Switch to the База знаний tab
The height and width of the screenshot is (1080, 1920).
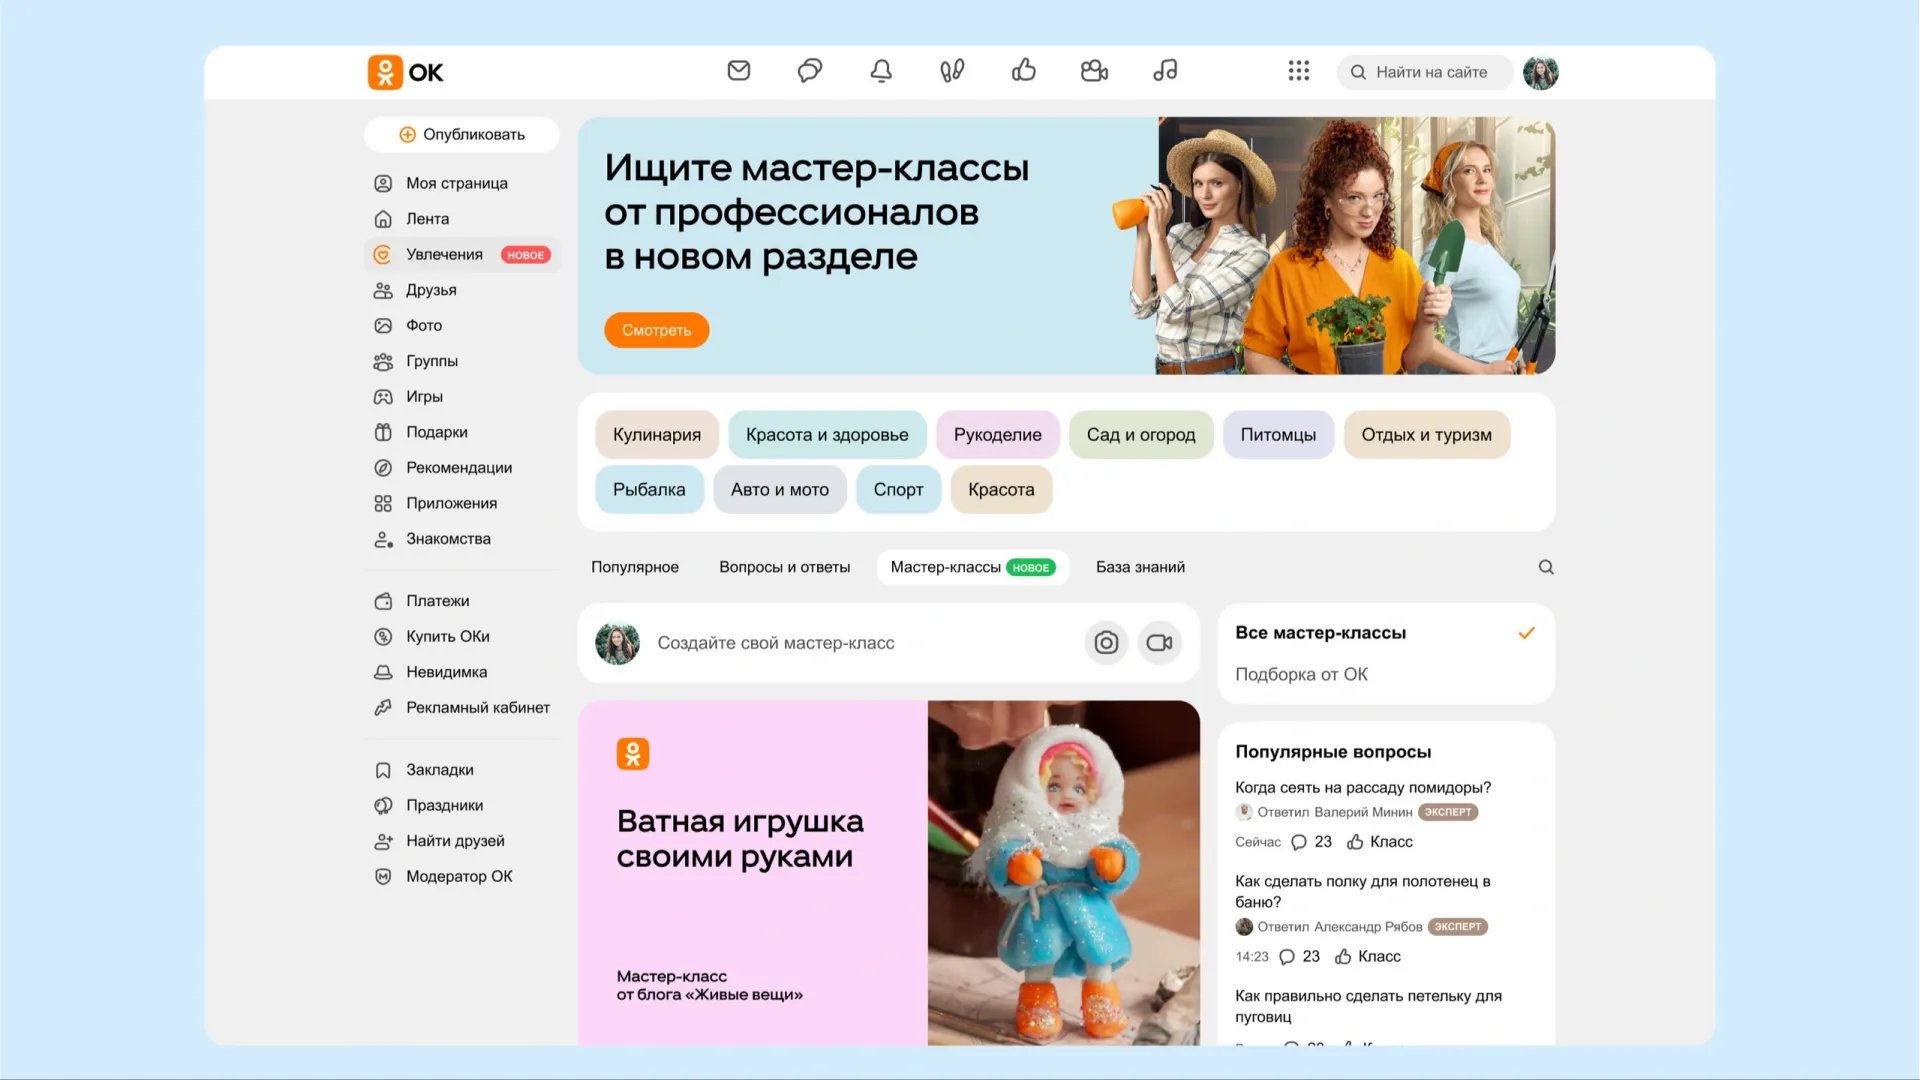pyautogui.click(x=1140, y=567)
